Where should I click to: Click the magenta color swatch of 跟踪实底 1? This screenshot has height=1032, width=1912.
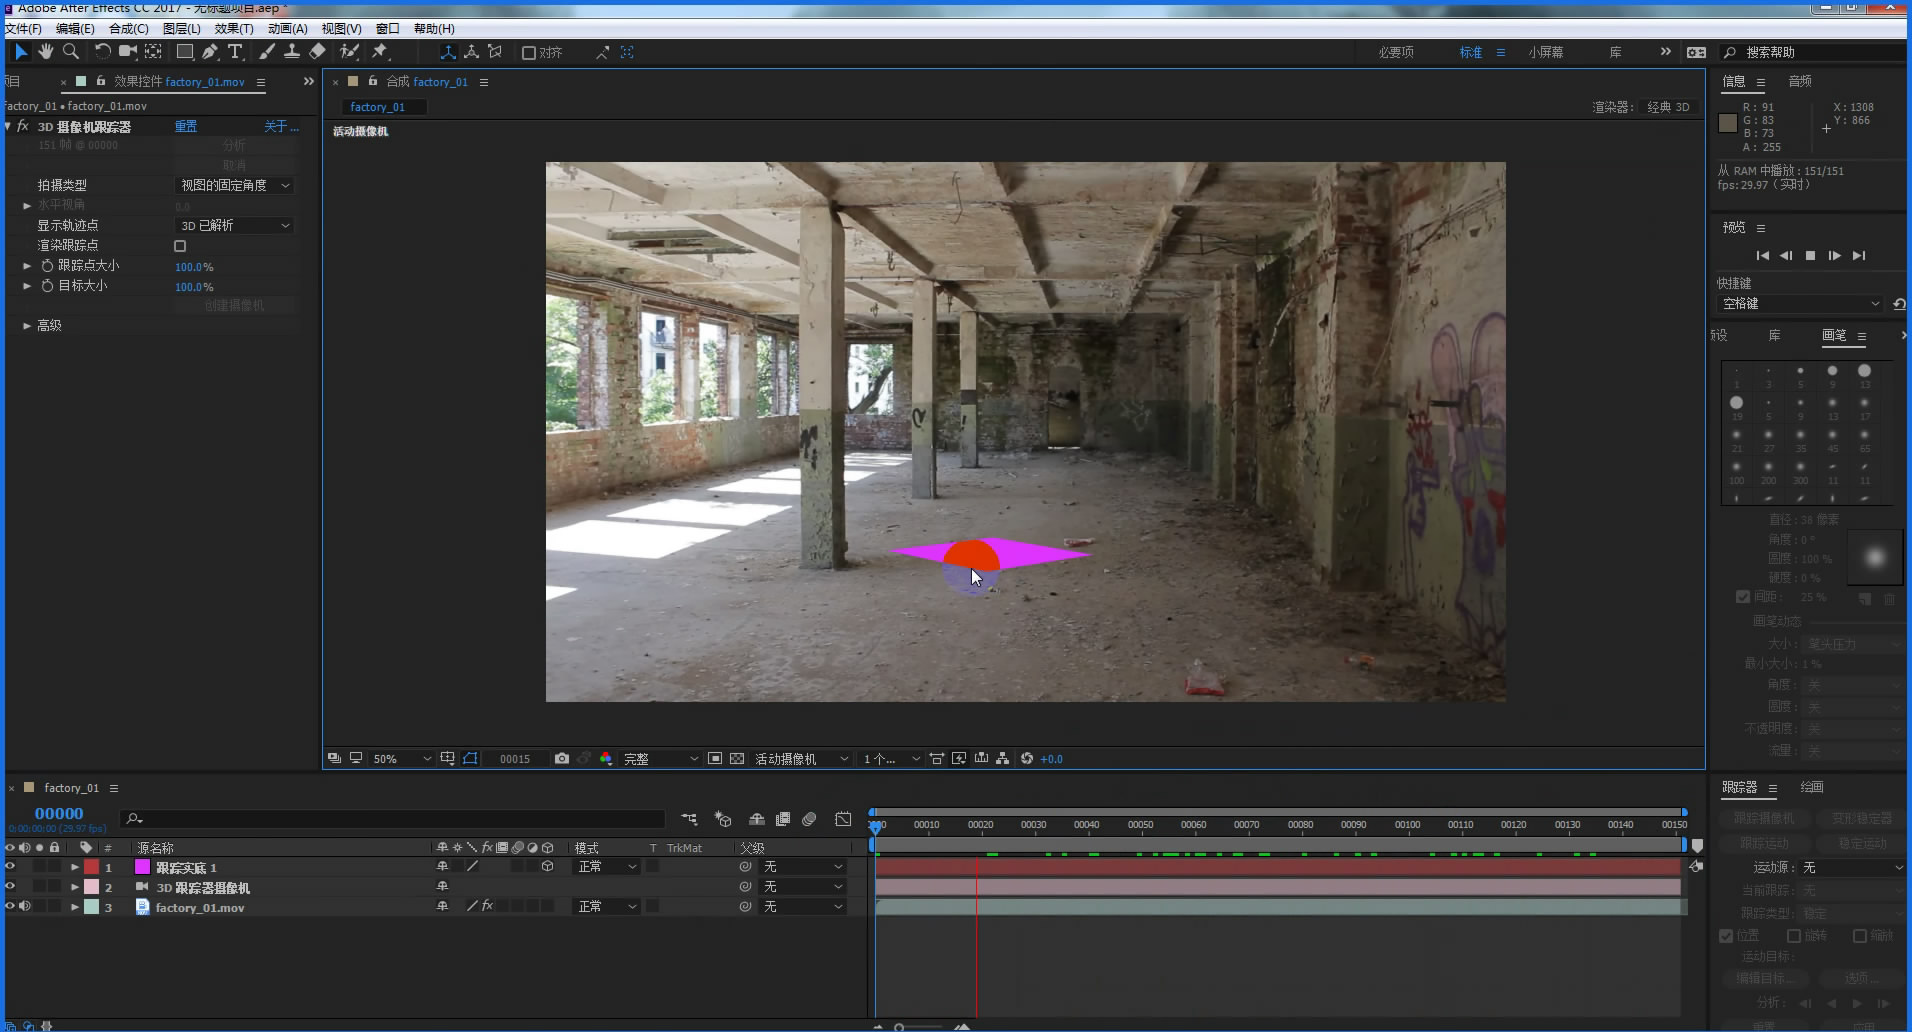(x=142, y=867)
